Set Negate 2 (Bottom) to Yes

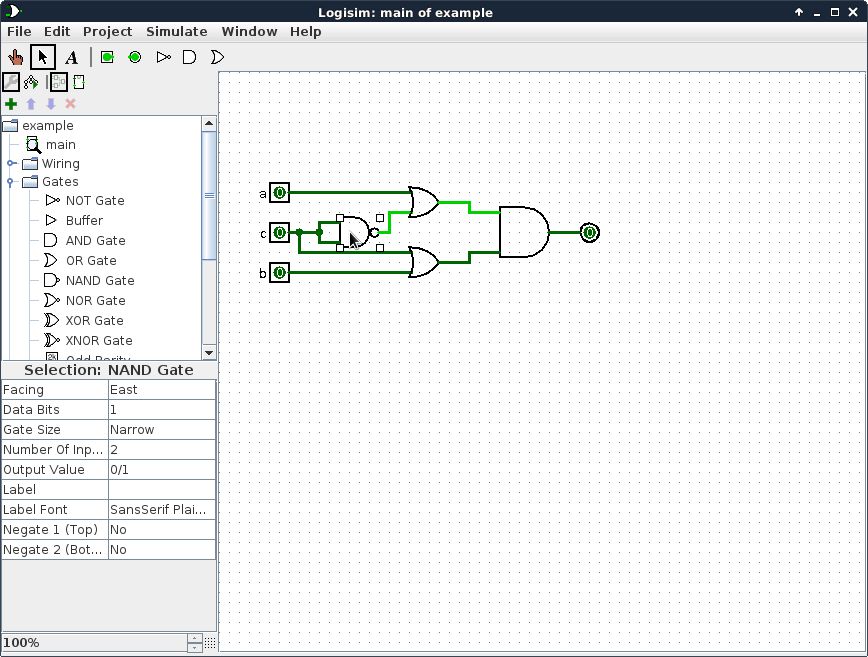click(x=160, y=549)
